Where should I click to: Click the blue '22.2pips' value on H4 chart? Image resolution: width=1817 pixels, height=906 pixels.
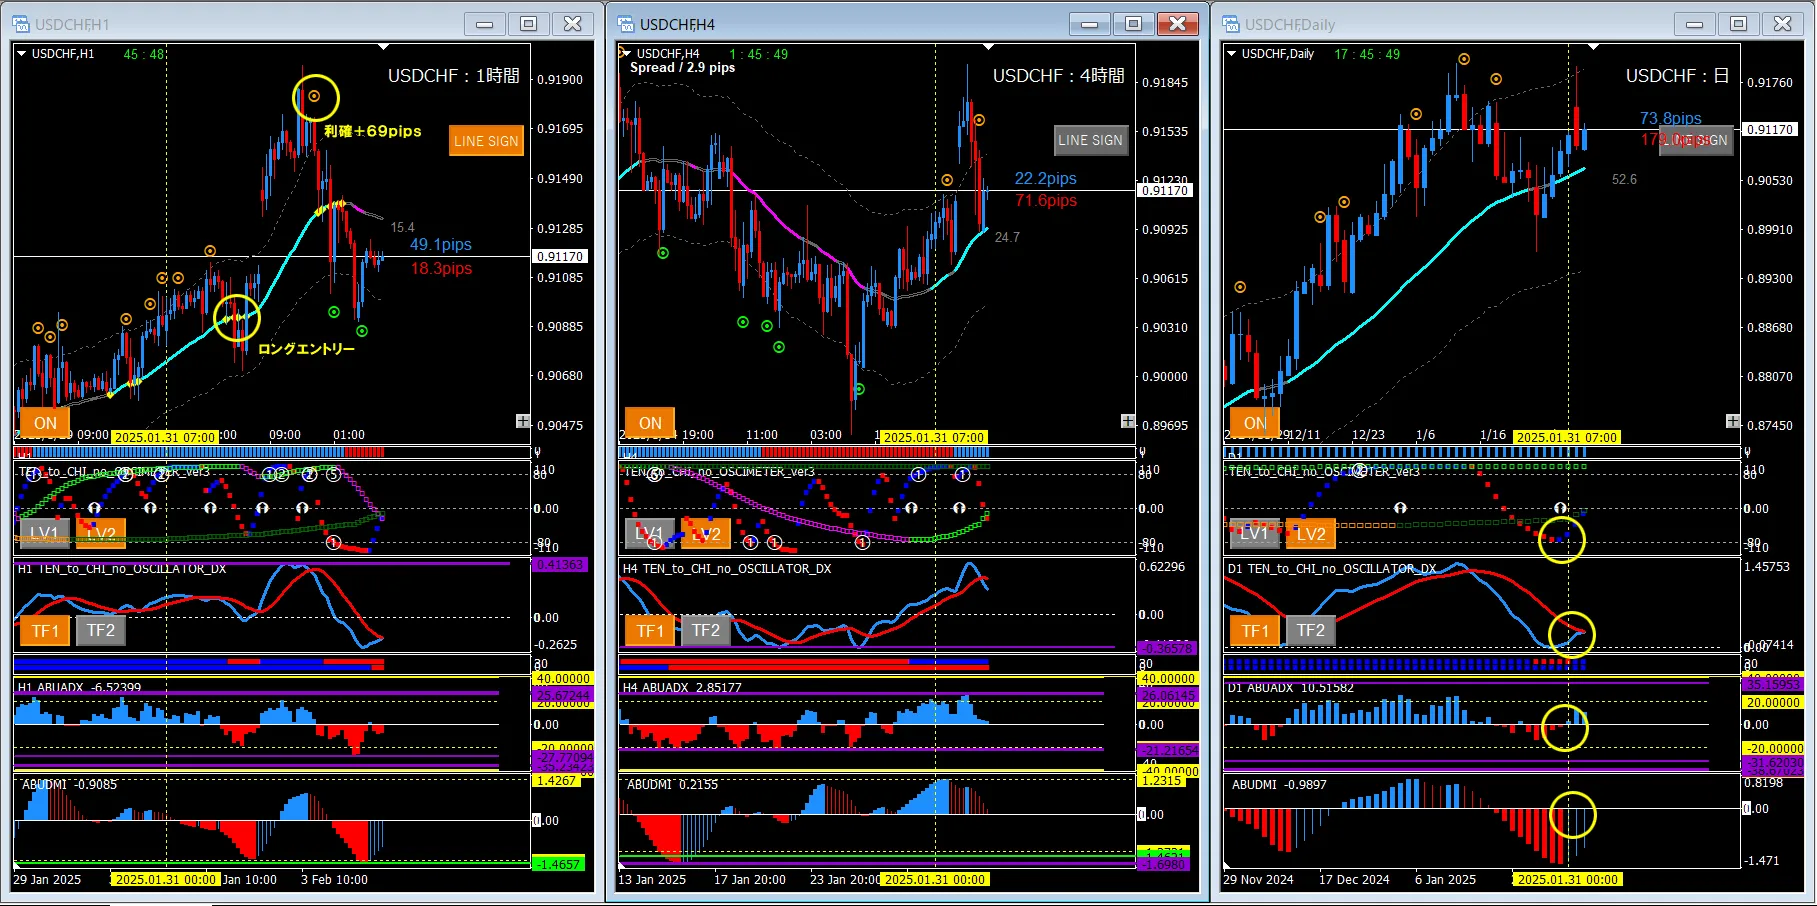point(1046,179)
